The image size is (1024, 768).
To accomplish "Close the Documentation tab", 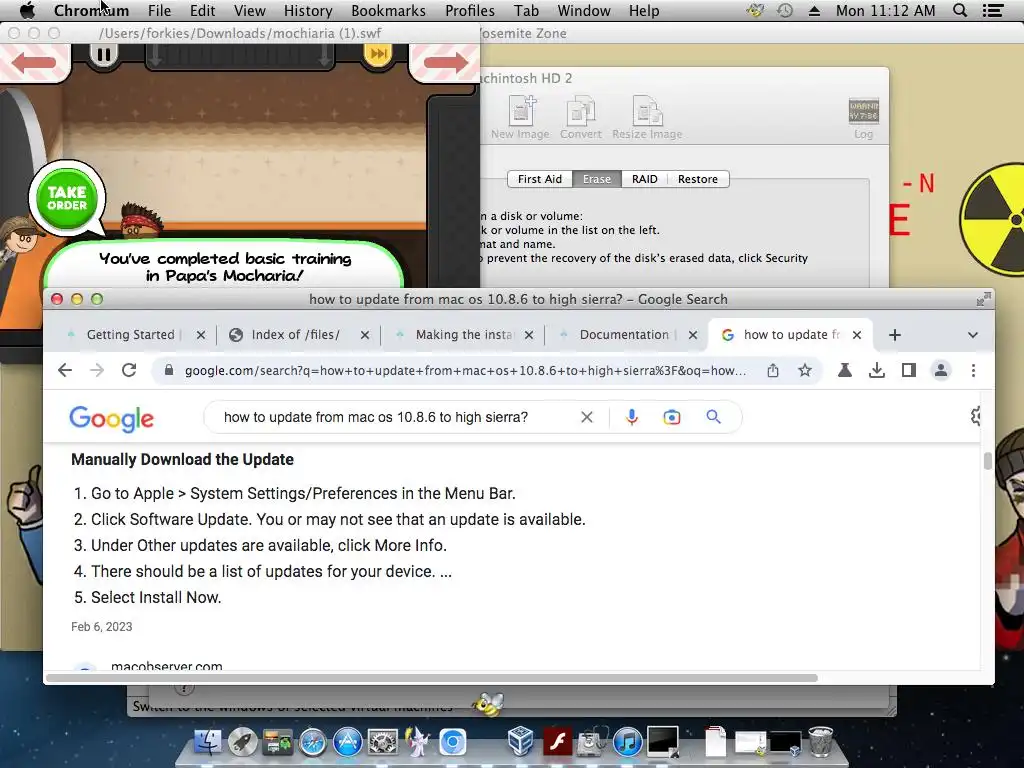I will coord(693,335).
